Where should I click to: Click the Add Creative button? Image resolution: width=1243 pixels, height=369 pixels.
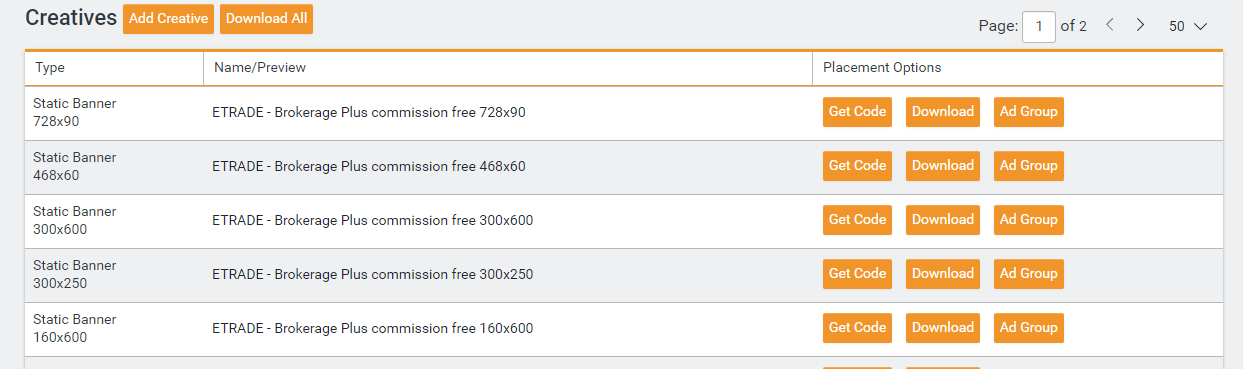(x=169, y=19)
